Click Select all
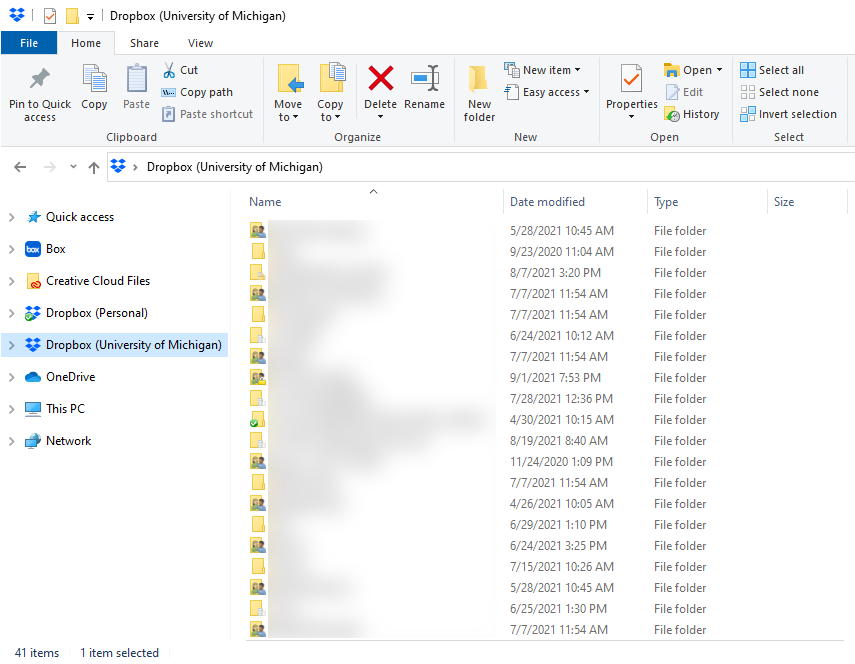855x664 pixels. [772, 70]
